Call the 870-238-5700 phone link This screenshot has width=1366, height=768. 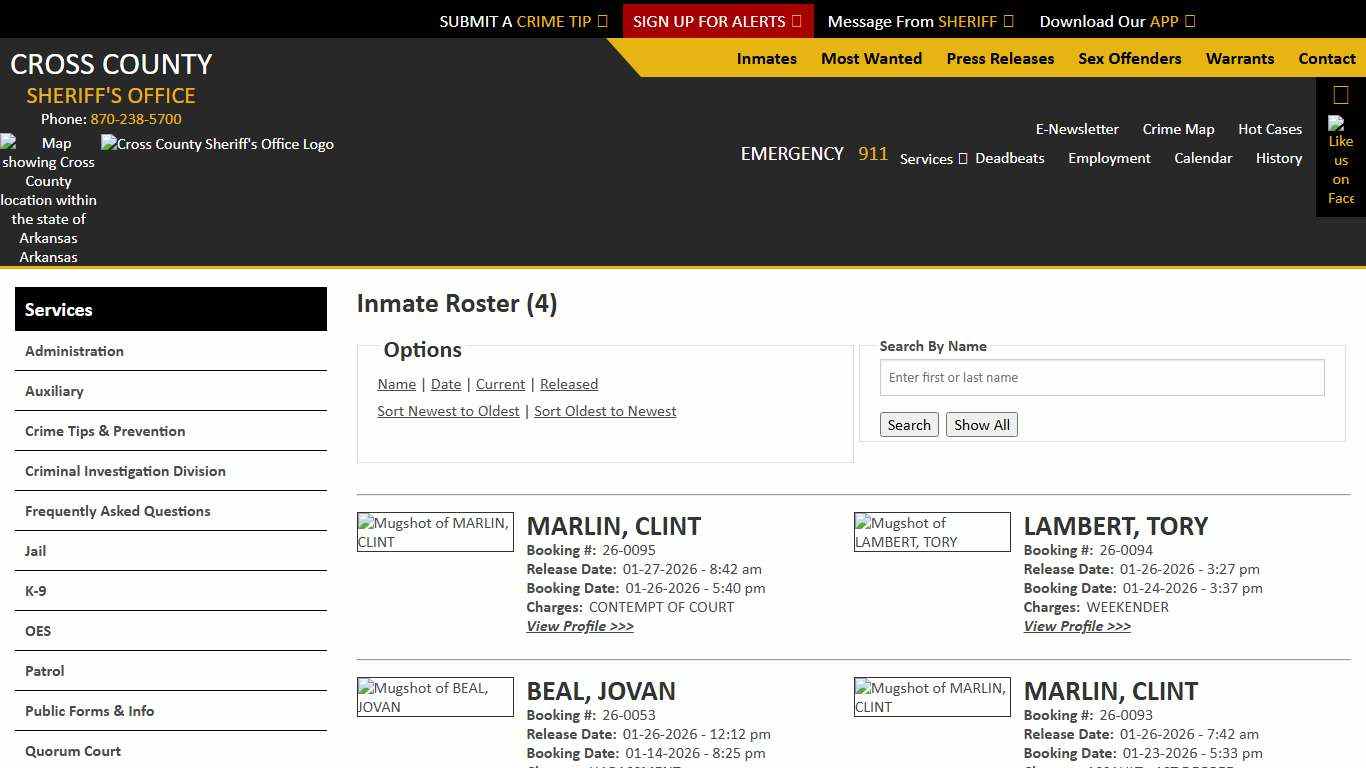tap(135, 118)
